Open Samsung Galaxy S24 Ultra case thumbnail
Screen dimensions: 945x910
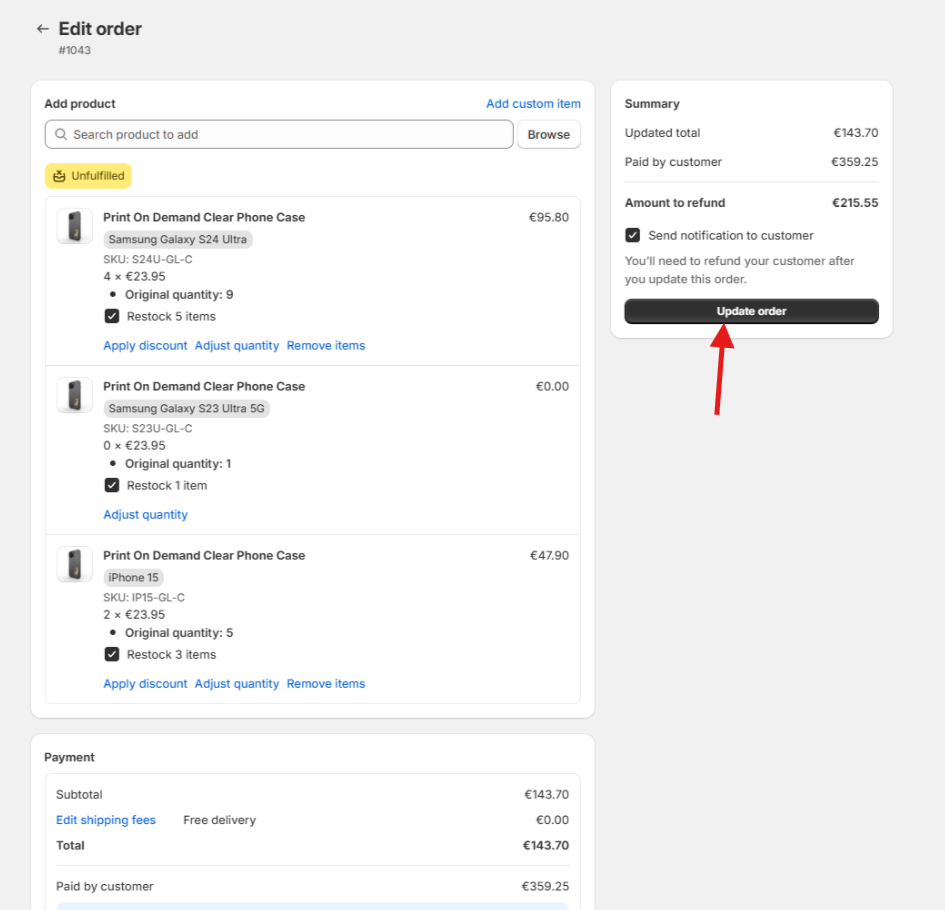click(x=75, y=227)
